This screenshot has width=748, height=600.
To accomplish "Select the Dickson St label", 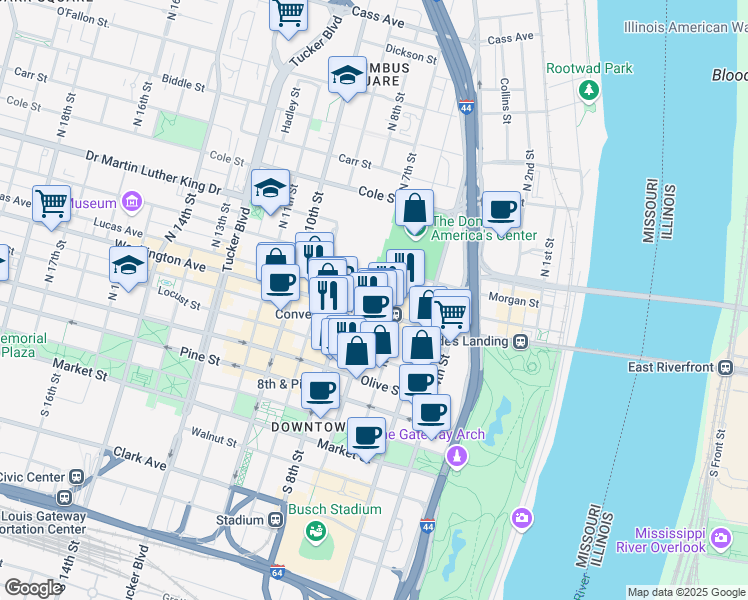I will (411, 54).
